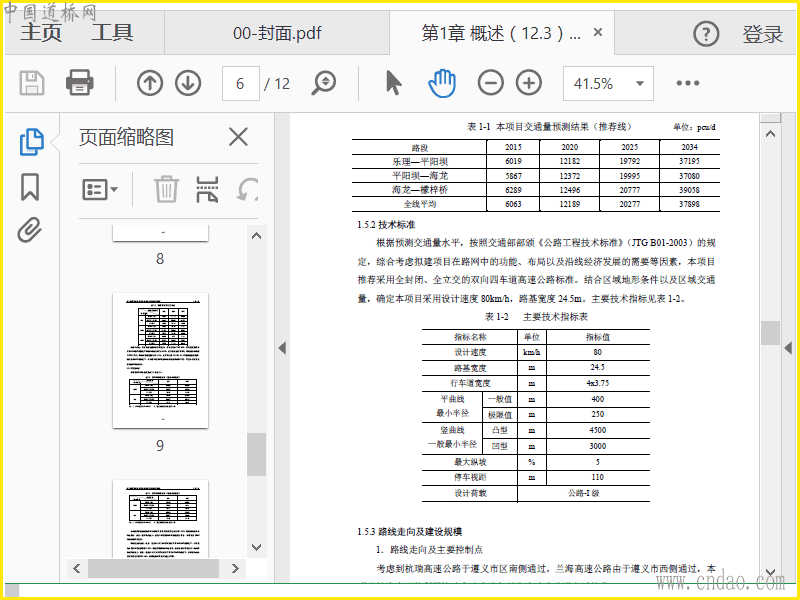Open the 工具 tab
Screen dimensions: 800x600
pos(112,33)
